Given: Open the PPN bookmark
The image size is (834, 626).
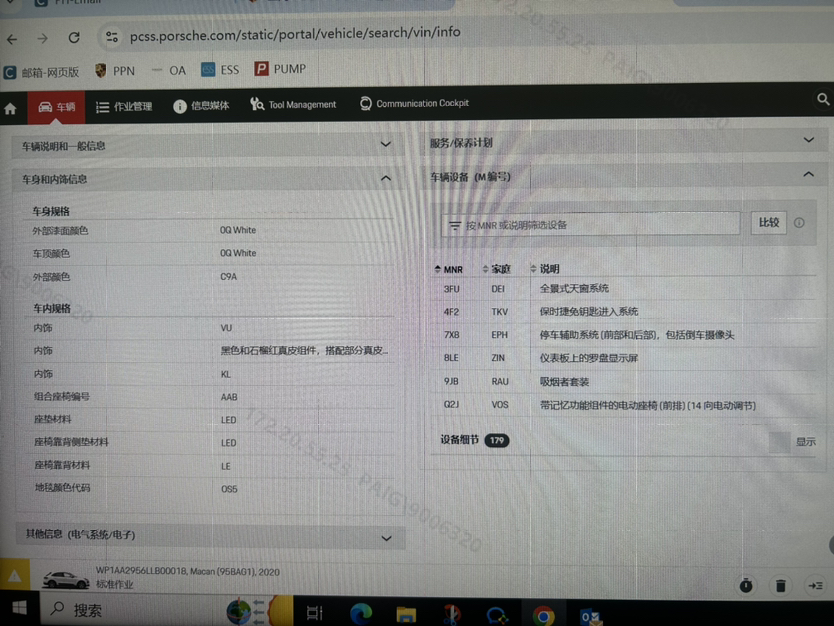Looking at the screenshot, I should tap(115, 71).
